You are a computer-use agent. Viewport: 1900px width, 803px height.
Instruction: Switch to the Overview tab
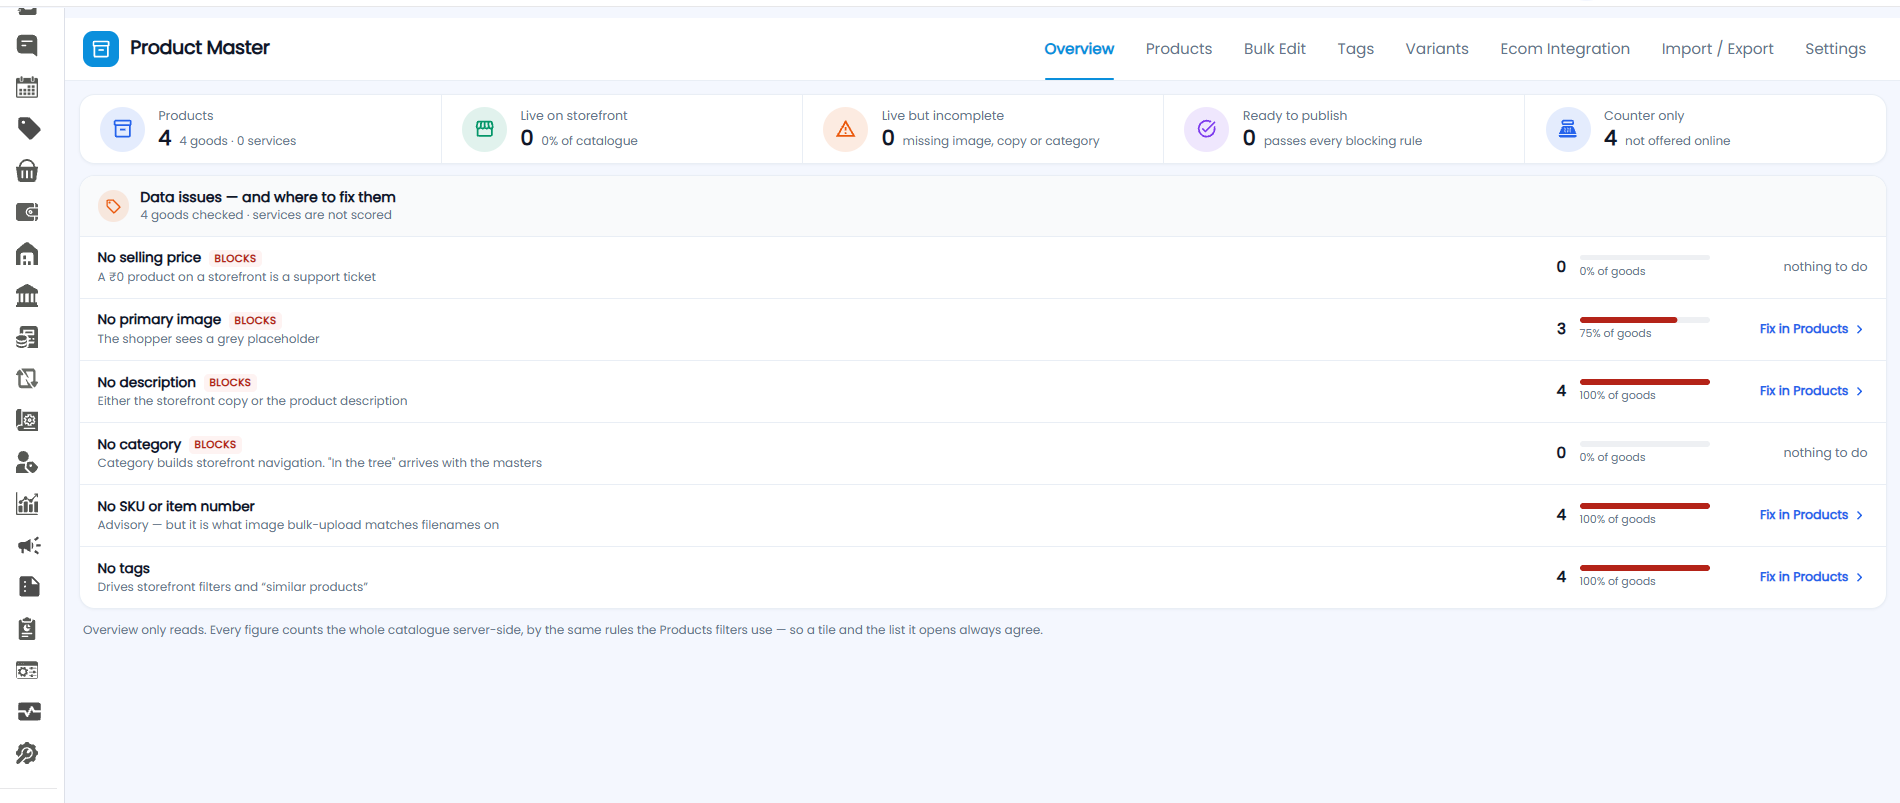(1079, 49)
